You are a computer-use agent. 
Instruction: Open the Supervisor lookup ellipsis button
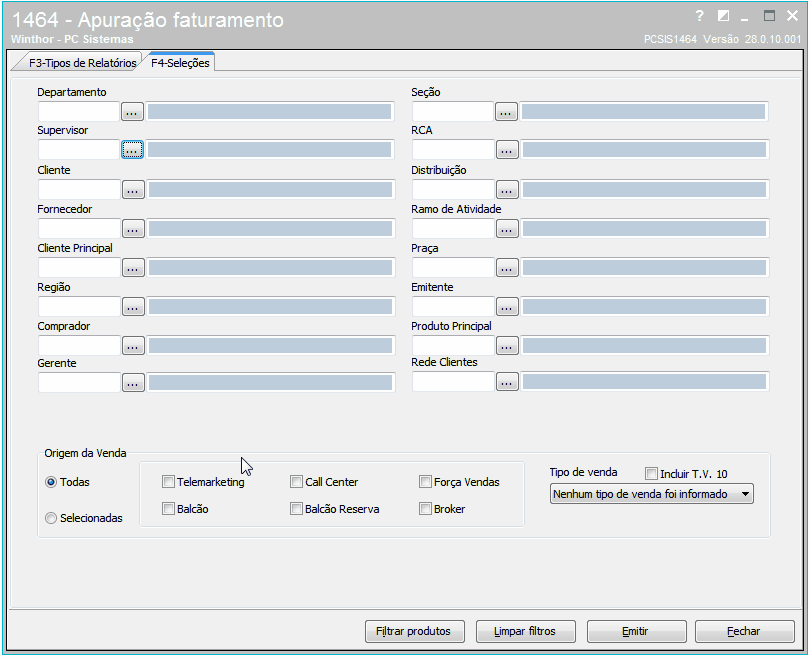click(x=132, y=150)
